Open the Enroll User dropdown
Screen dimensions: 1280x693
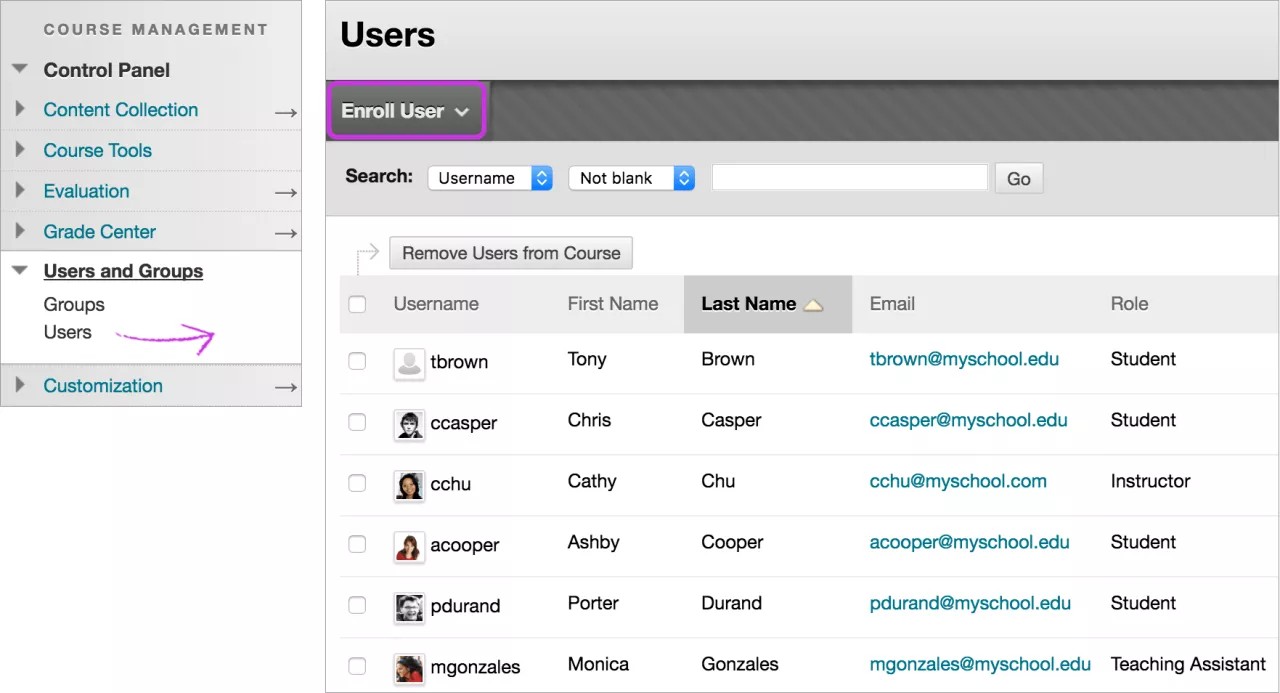coord(406,111)
